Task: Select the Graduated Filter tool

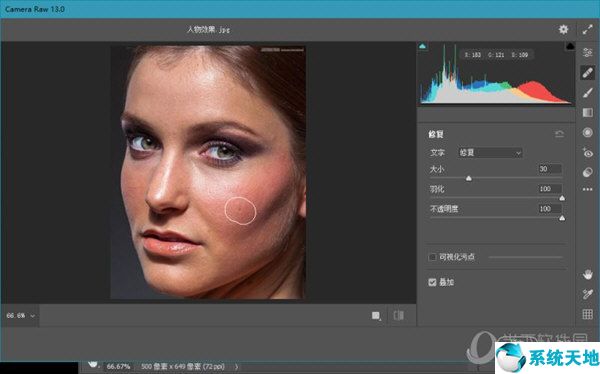Action: [587, 113]
